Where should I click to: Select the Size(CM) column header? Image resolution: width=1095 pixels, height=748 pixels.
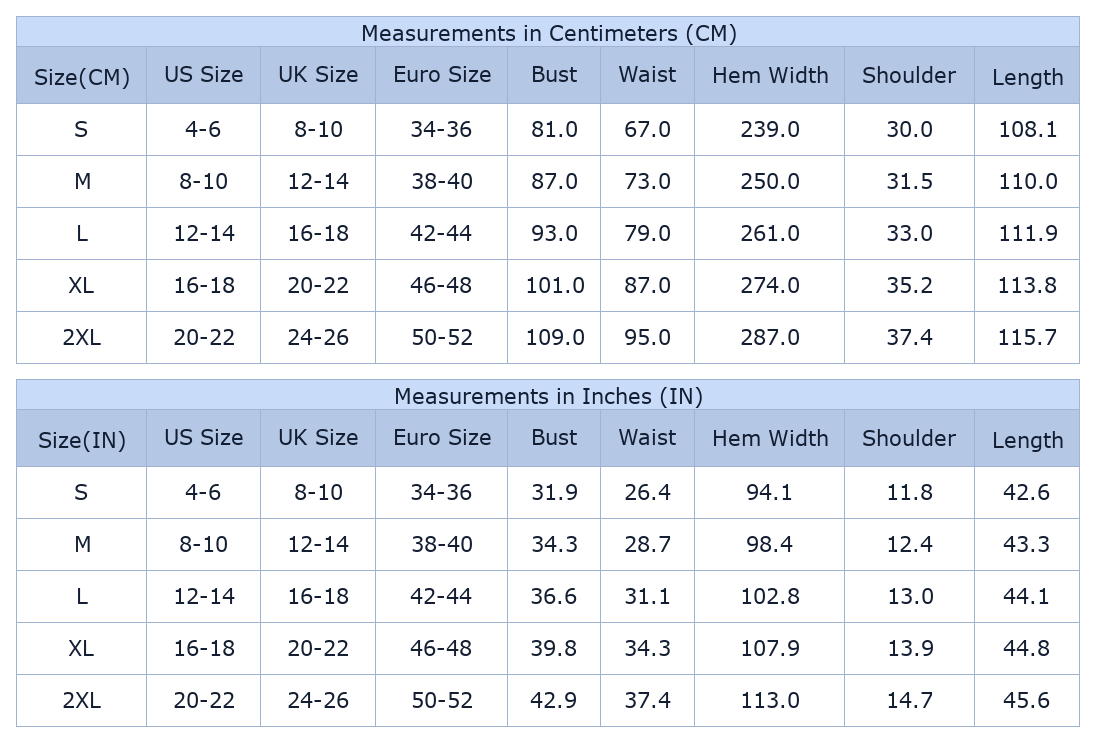(x=81, y=77)
